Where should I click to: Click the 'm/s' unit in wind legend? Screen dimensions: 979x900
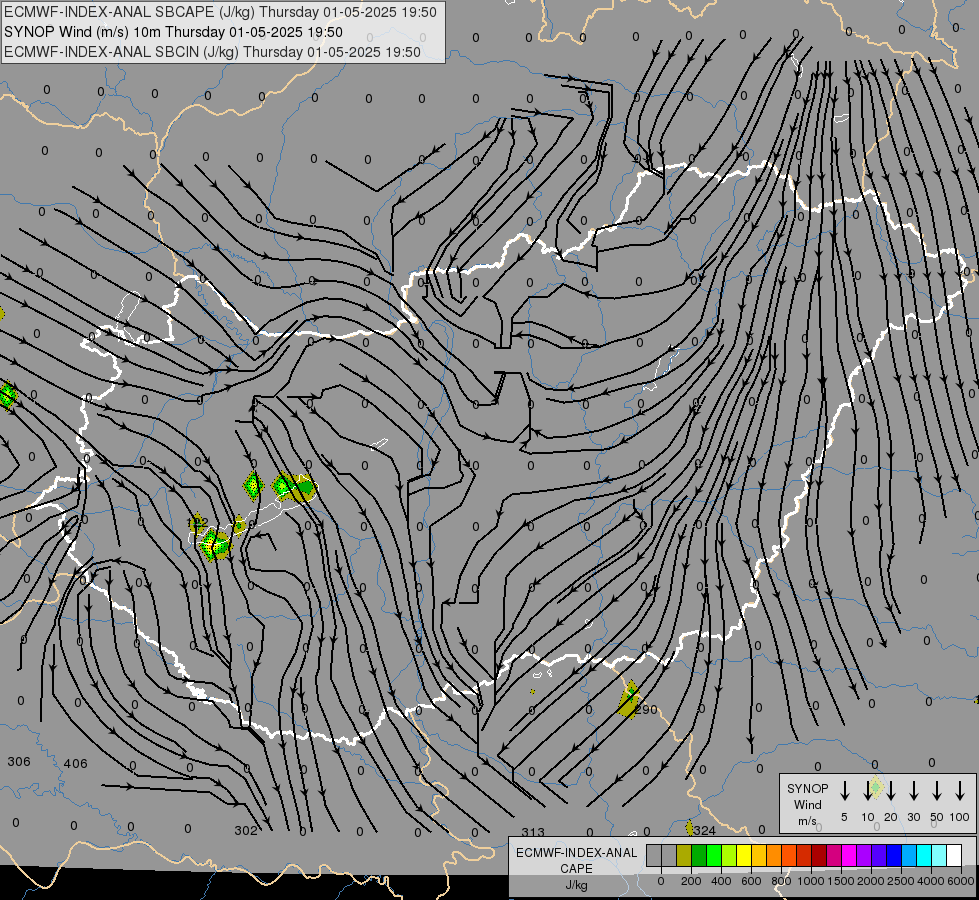[807, 821]
